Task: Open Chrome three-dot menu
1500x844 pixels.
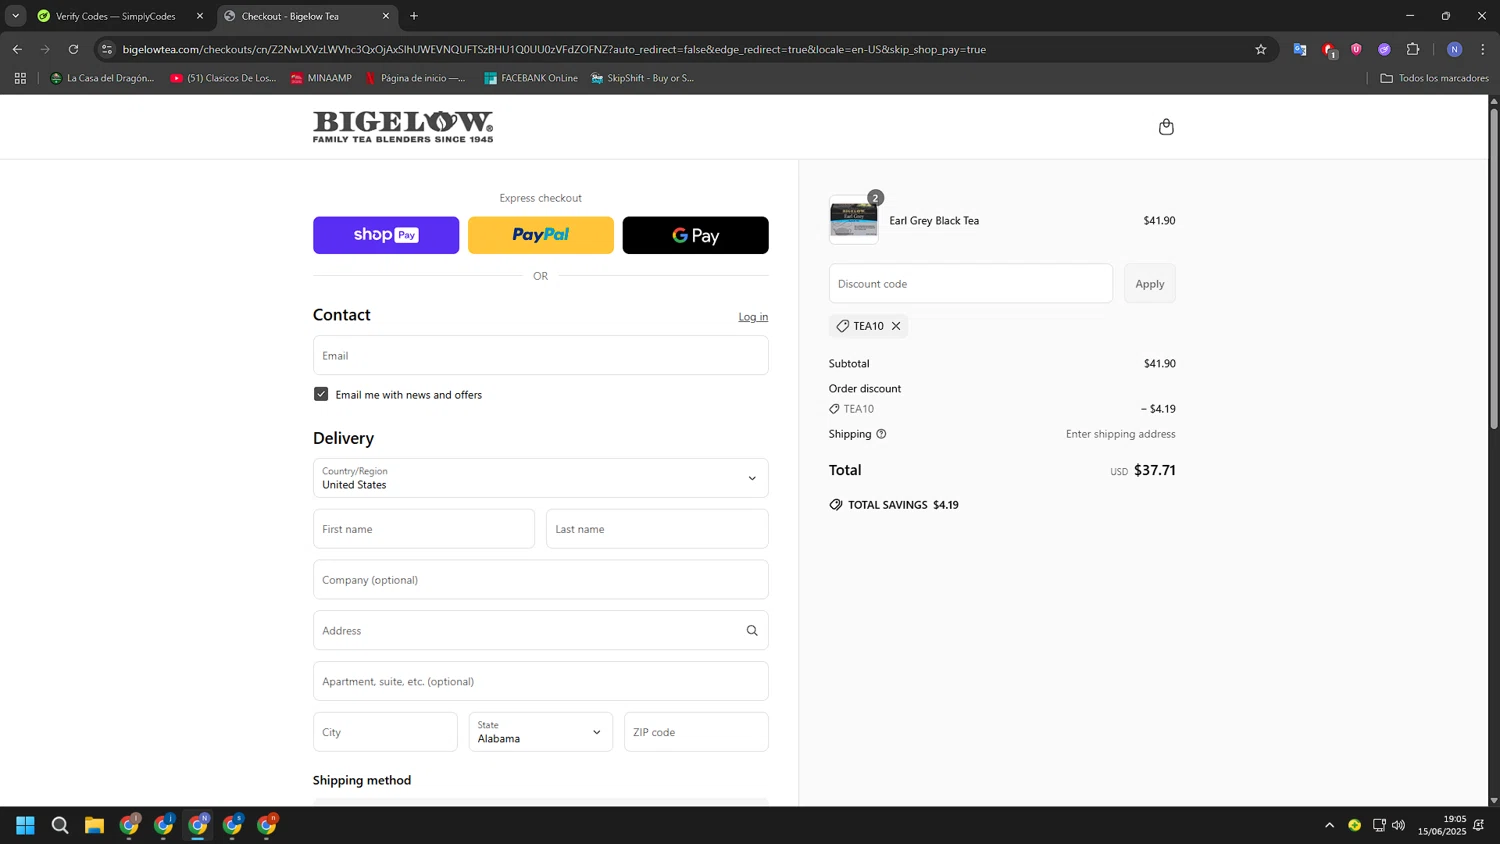Action: pos(1483,49)
